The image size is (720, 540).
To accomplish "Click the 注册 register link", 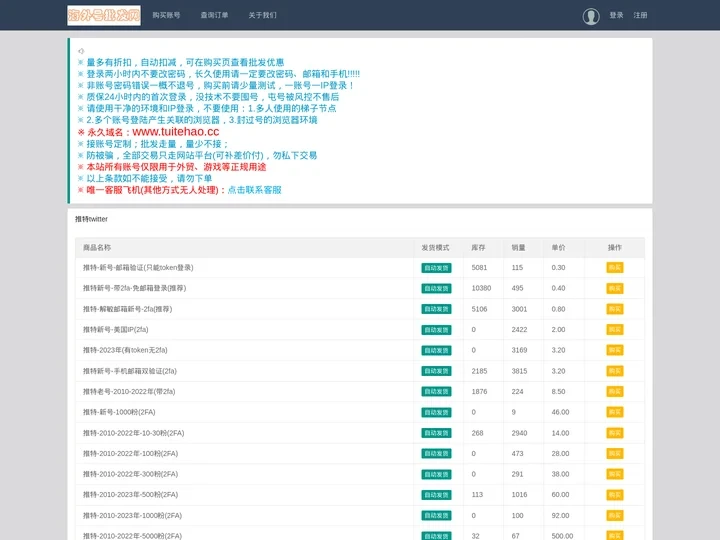I will (x=640, y=15).
